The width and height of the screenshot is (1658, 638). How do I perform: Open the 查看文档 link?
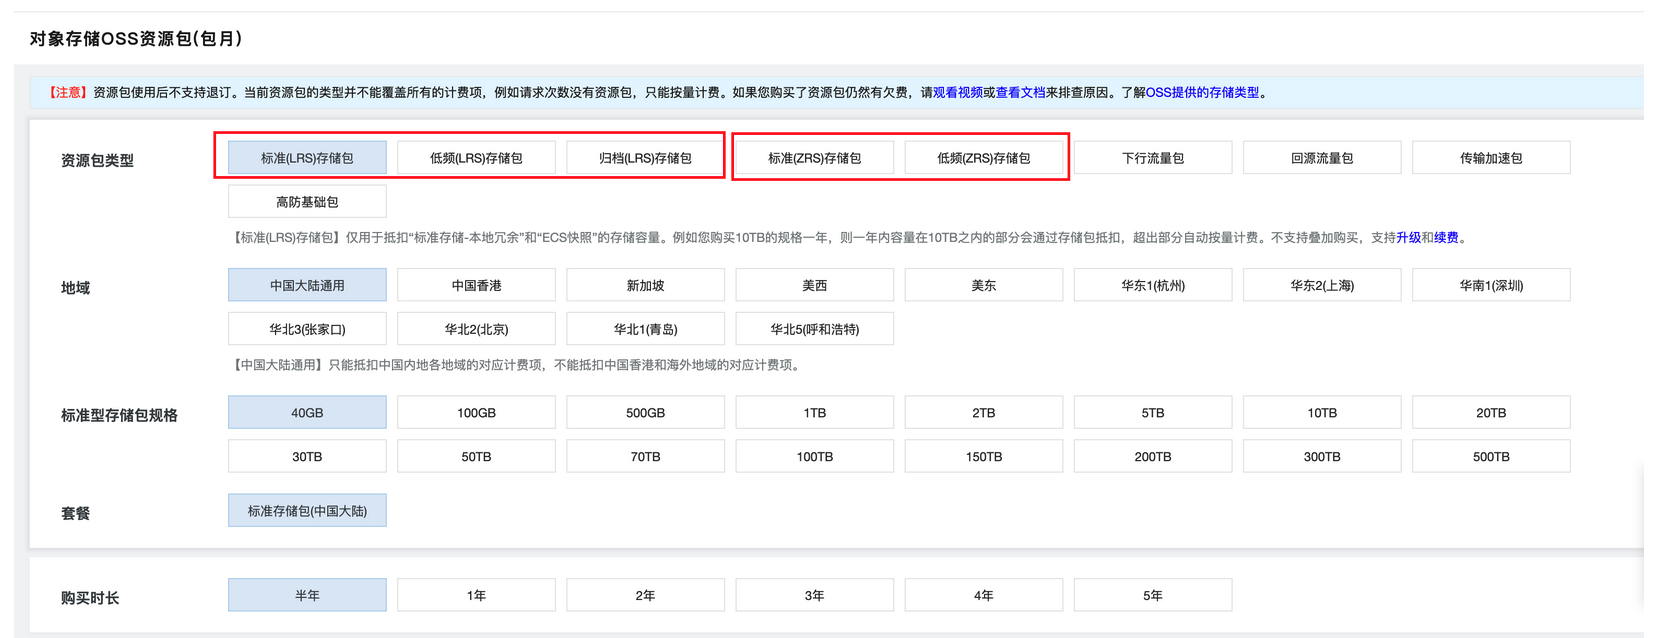pos(1020,92)
